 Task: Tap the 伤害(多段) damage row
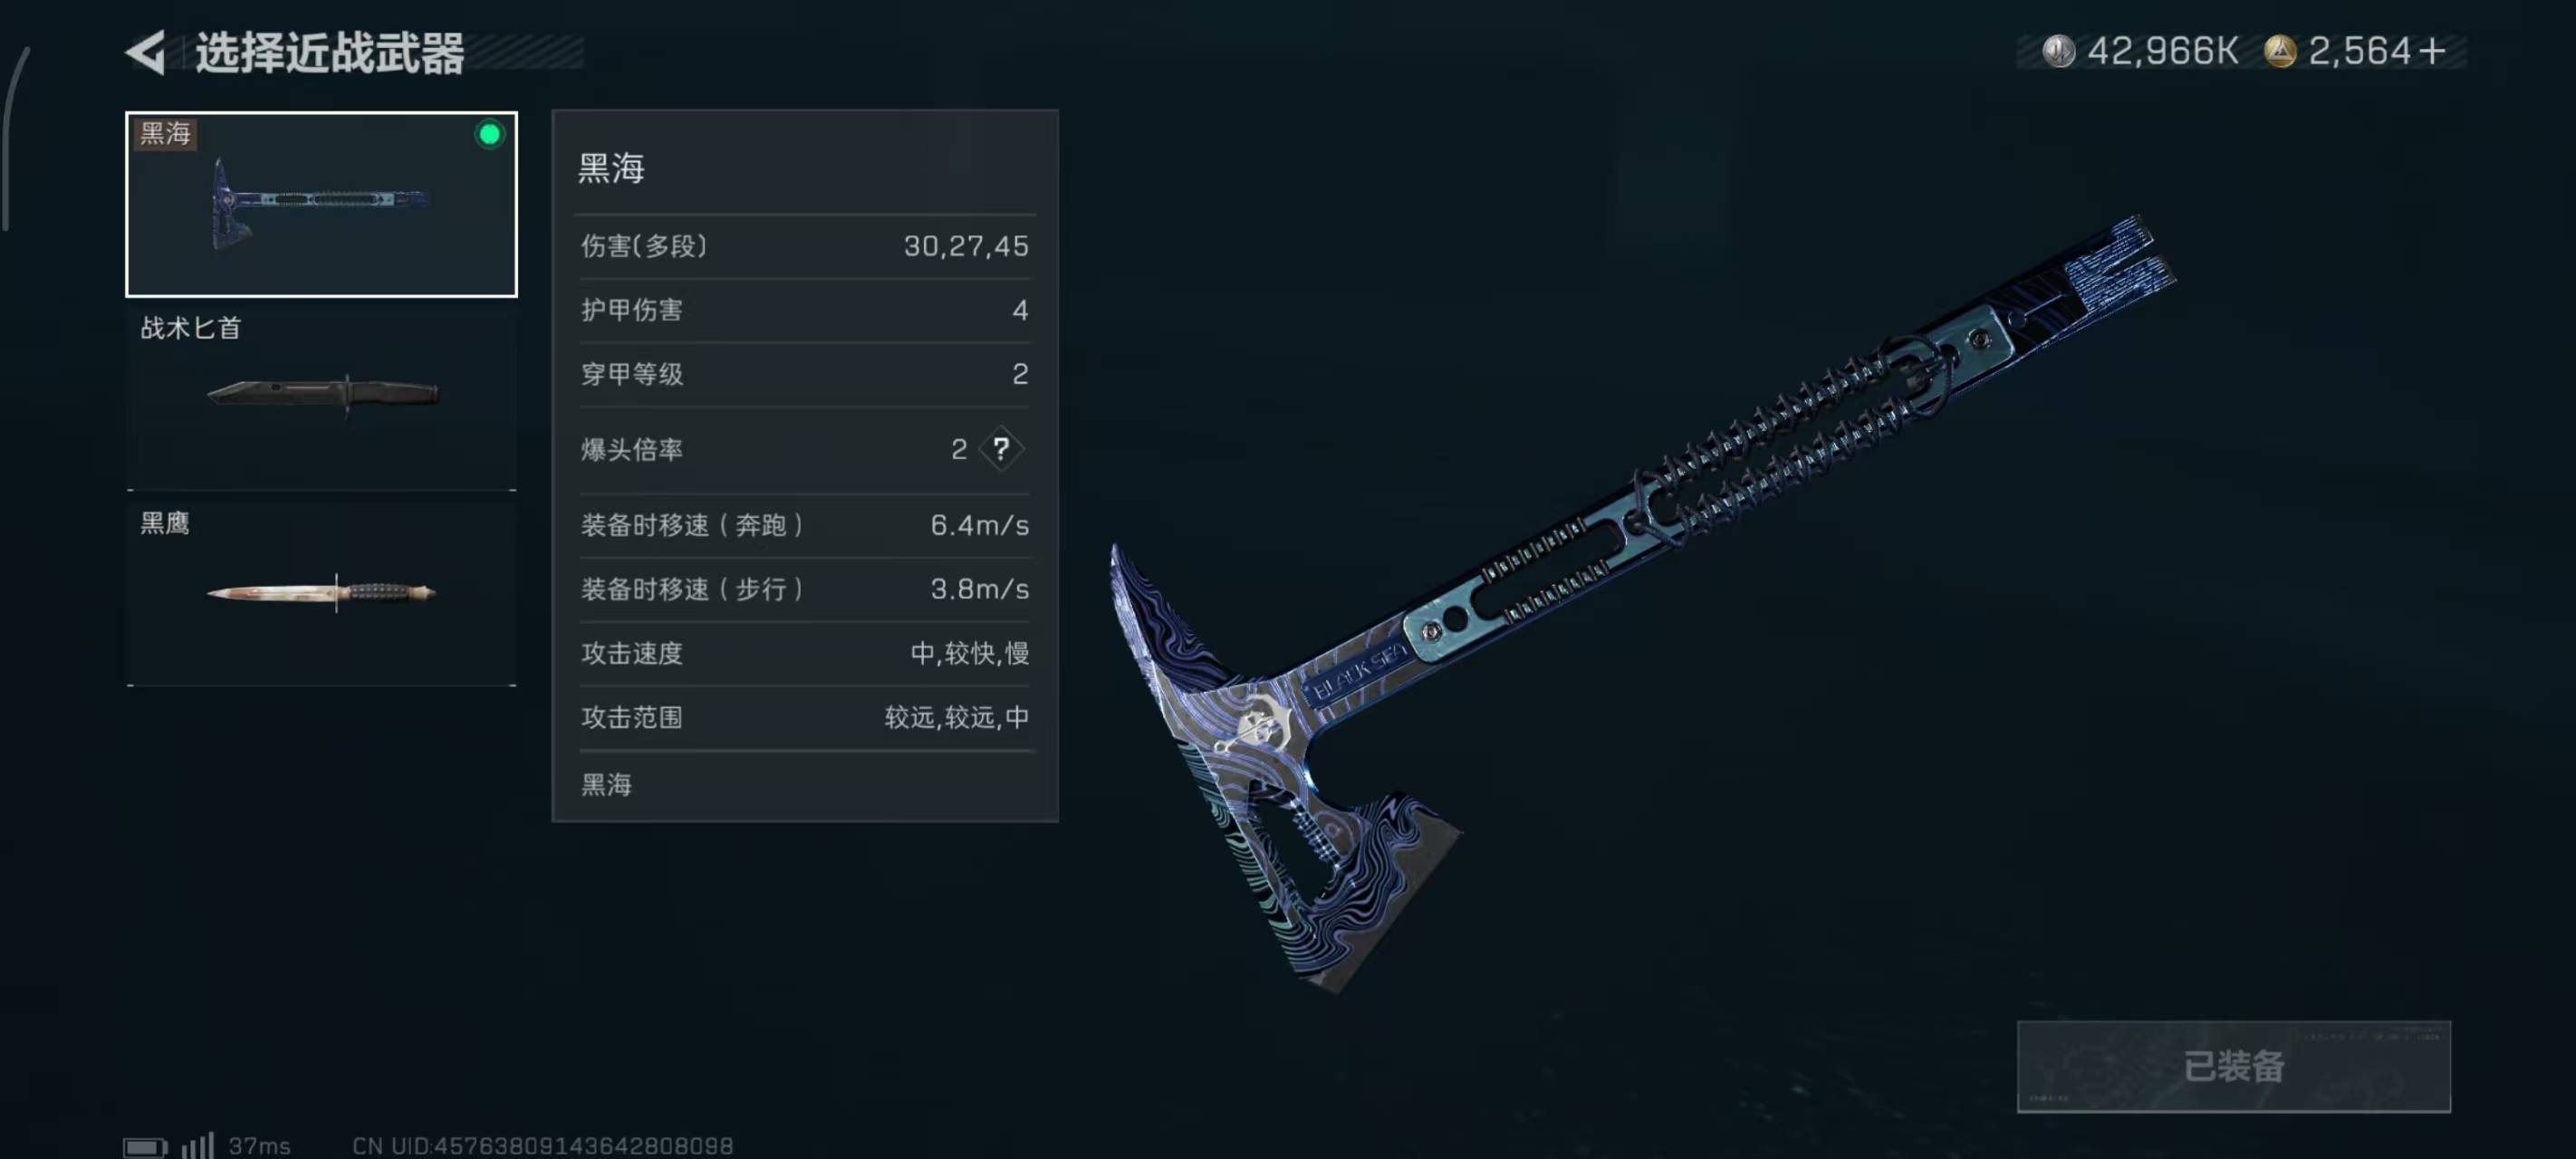(805, 246)
